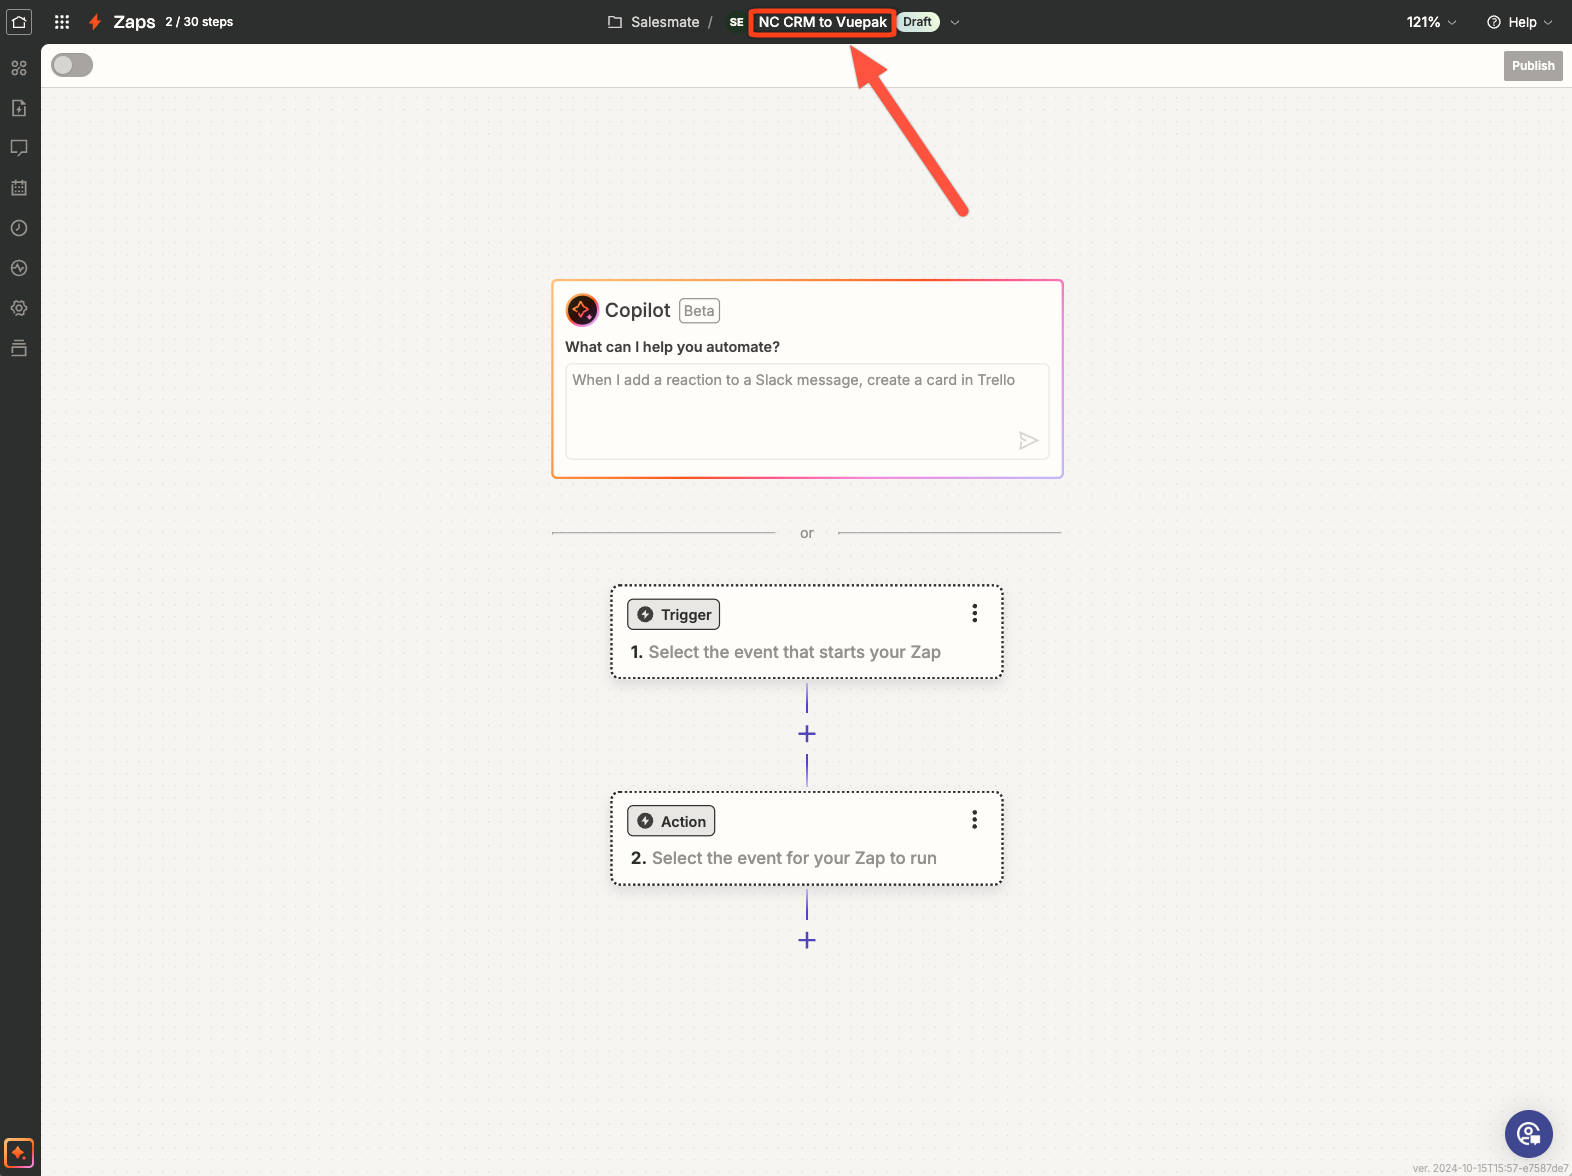Click the home icon in top-left corner

coord(19,22)
